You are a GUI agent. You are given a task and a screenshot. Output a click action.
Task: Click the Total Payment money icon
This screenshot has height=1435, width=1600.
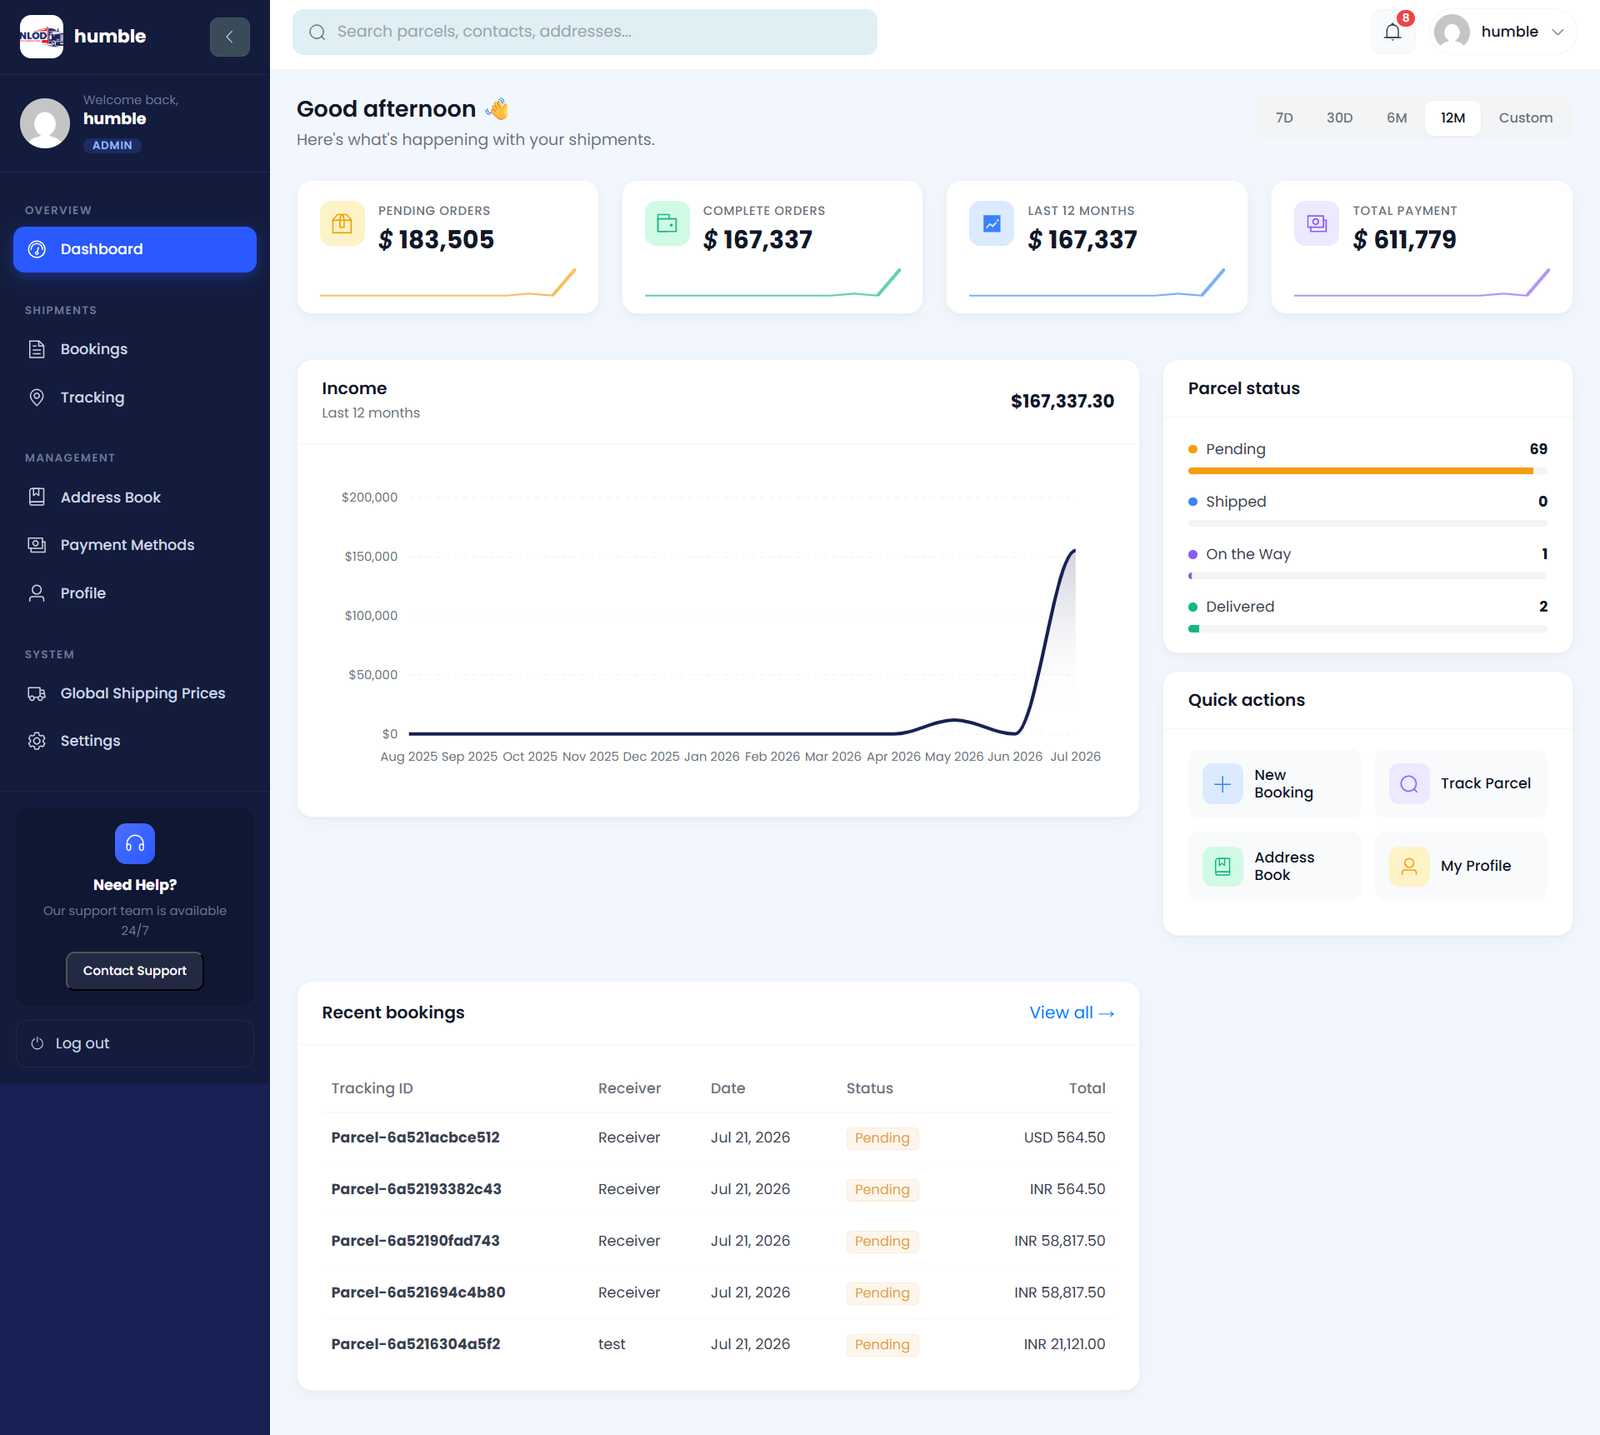coord(1316,223)
